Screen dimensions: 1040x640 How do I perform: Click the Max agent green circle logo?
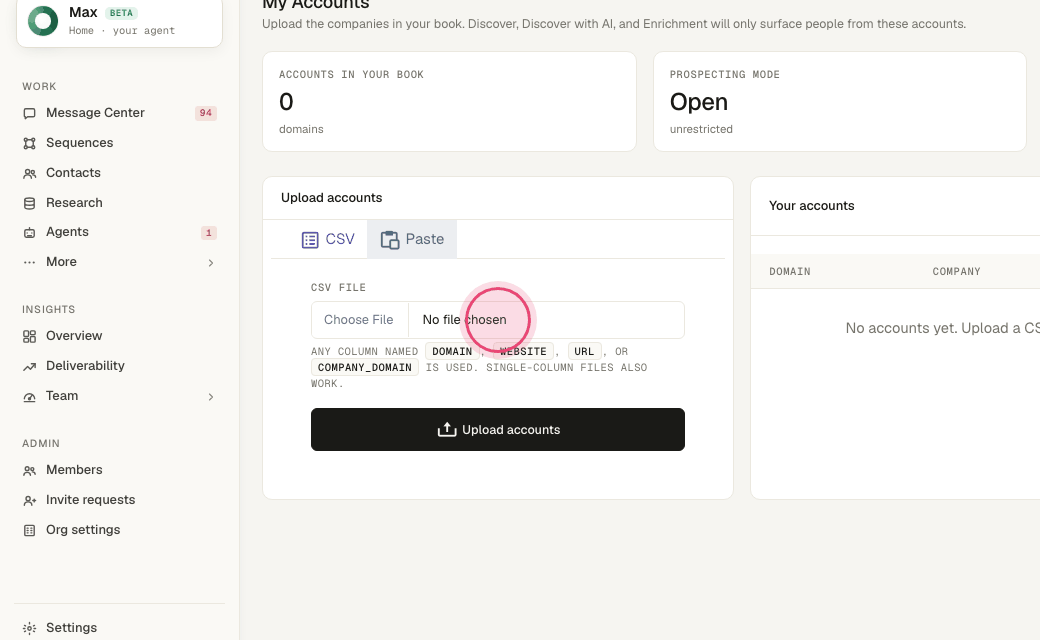coord(43,21)
